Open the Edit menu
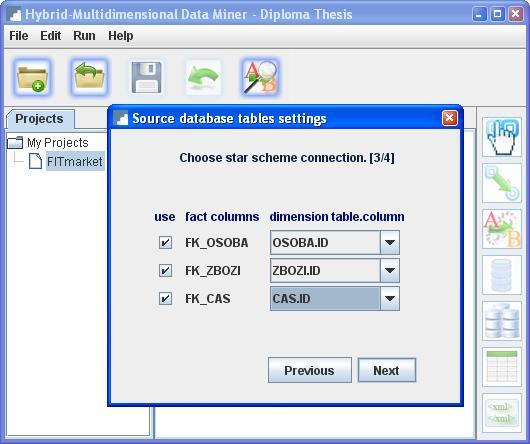This screenshot has height=444, width=530. pos(51,35)
